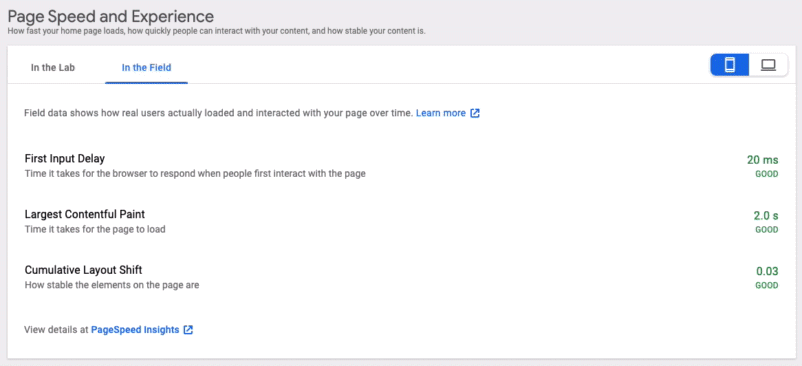This screenshot has width=802, height=366.
Task: Click First Input Delay description text
Action: 195,173
